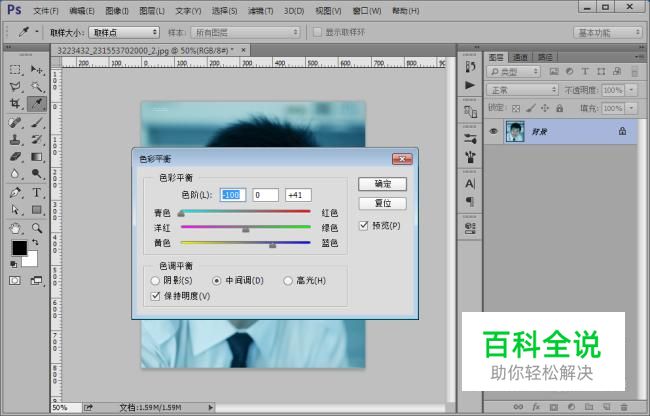
Task: Select the Rectangle shape tool
Action: (37, 210)
